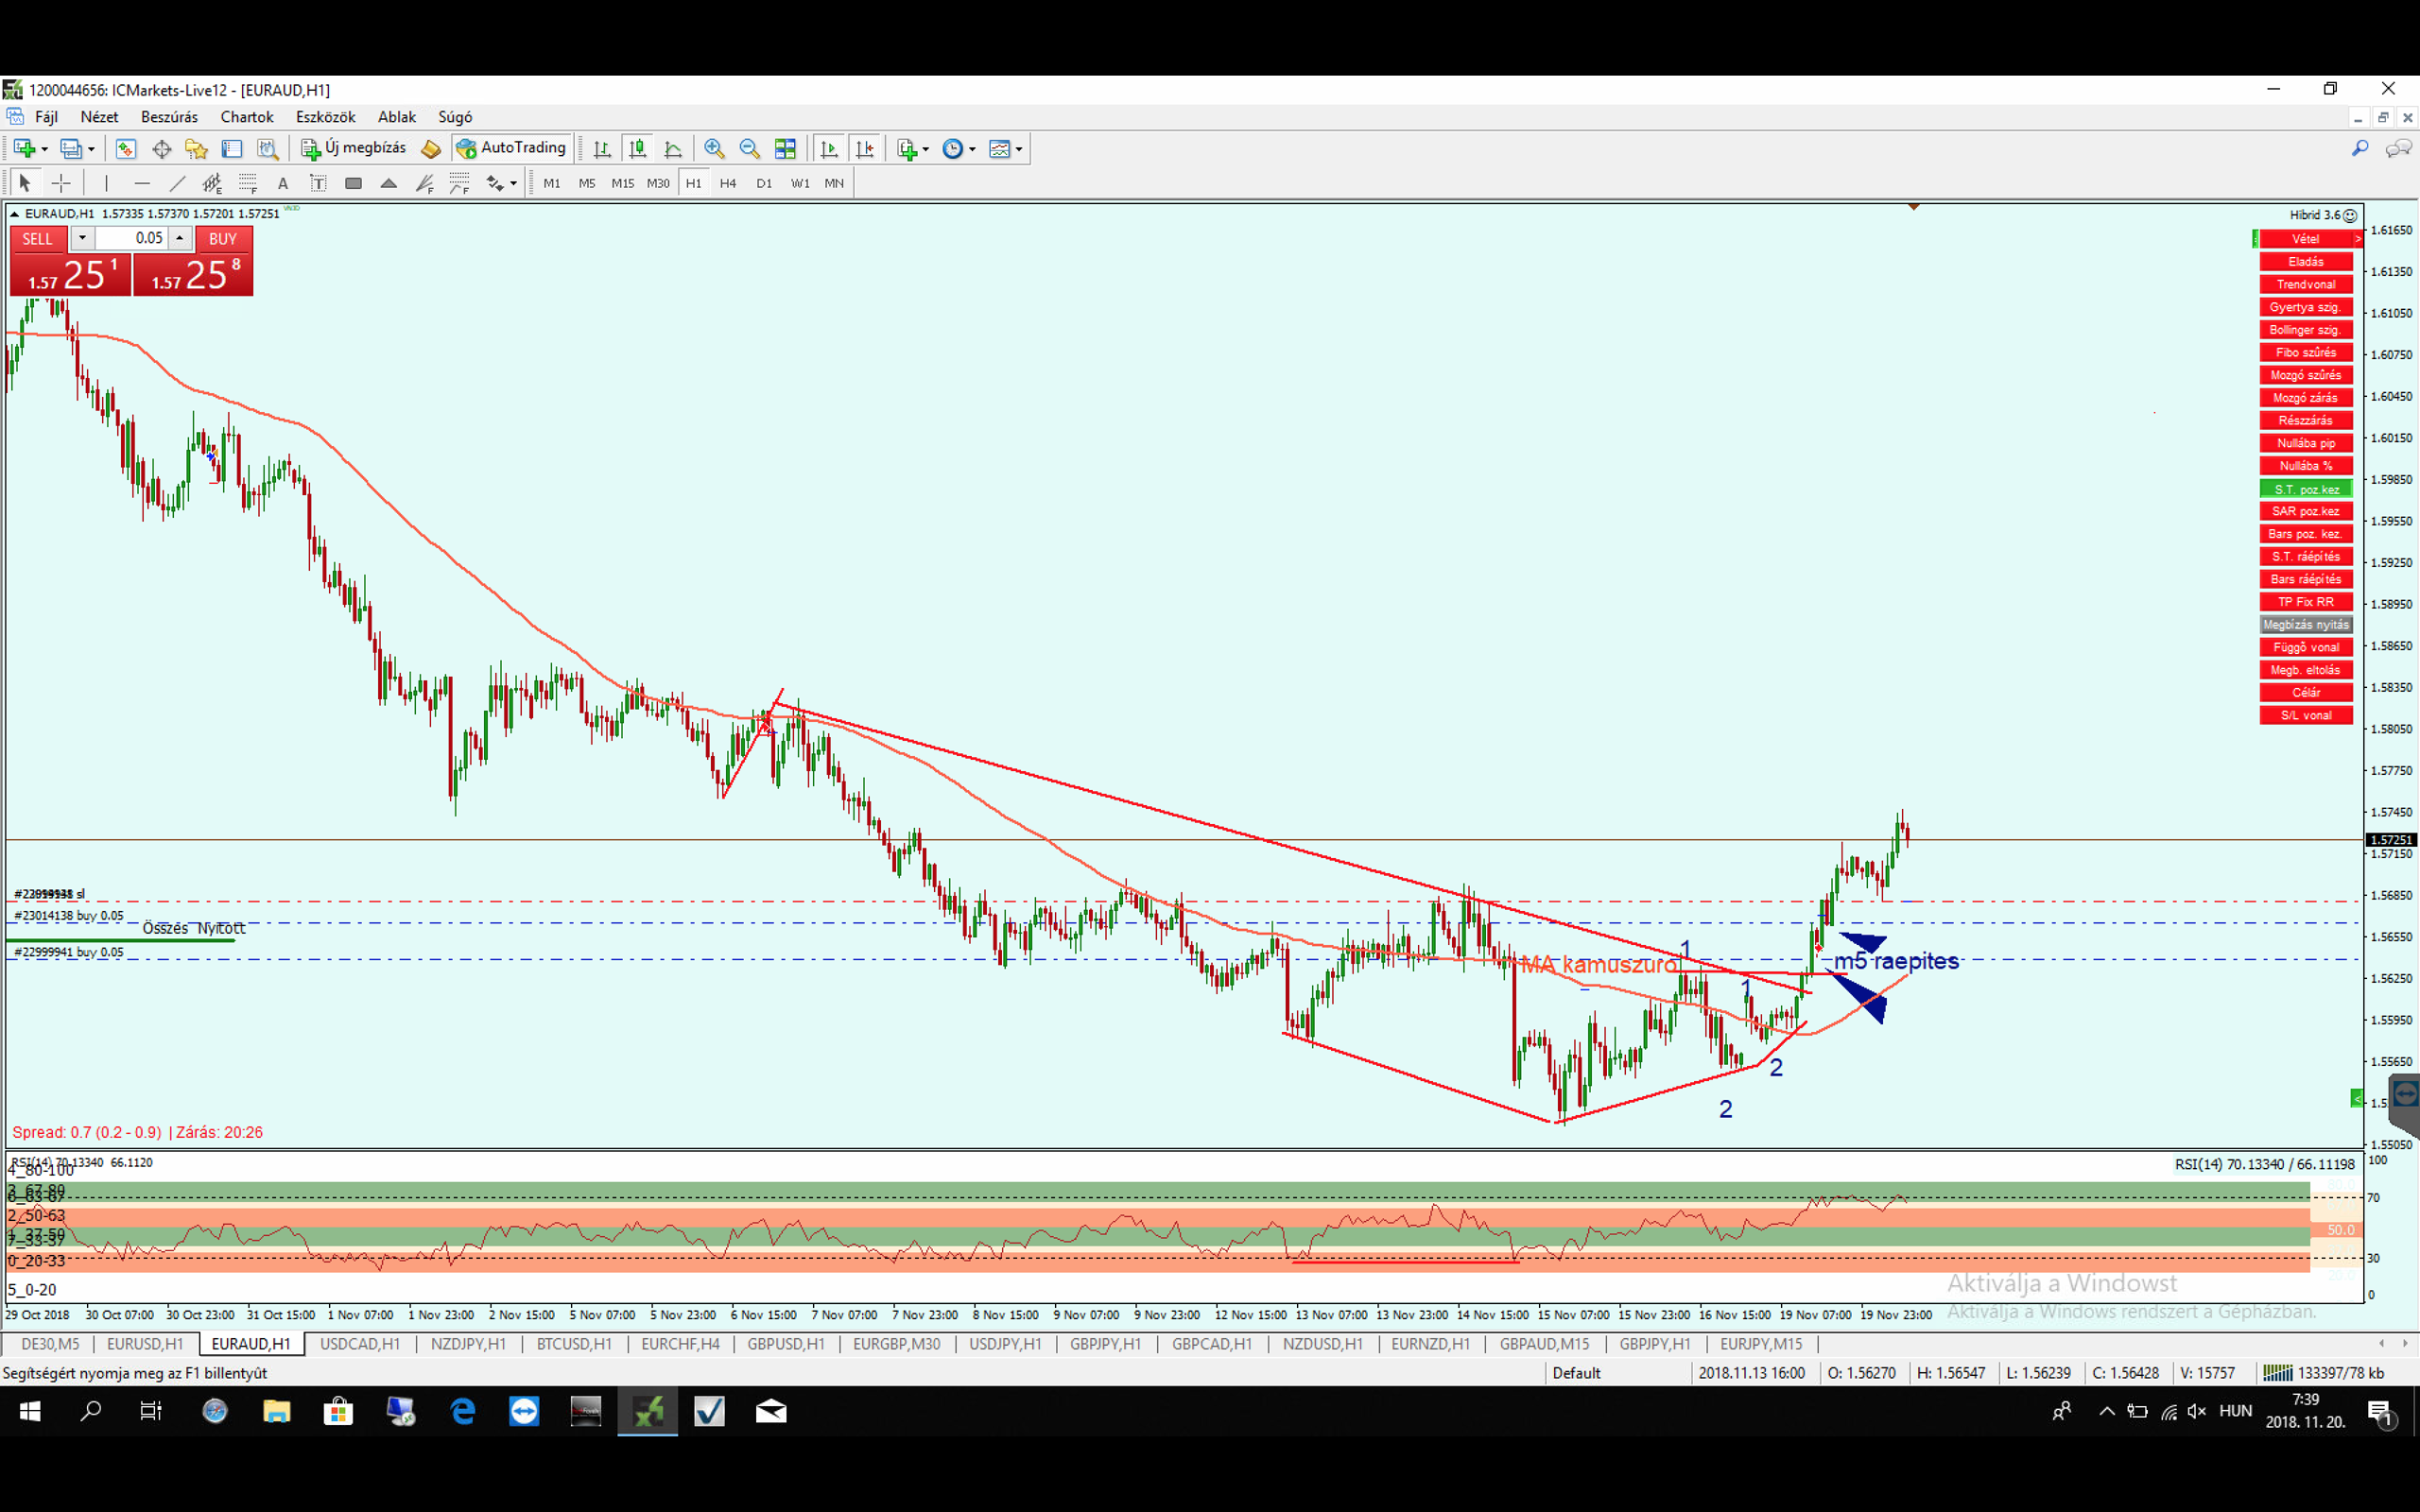Toggle chart shift icon

(x=865, y=149)
